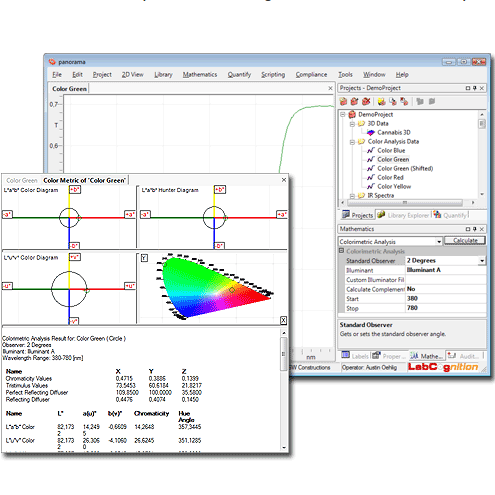Switch to the Projects bottom tab
Image resolution: width=495 pixels, height=495 pixels.
357,215
